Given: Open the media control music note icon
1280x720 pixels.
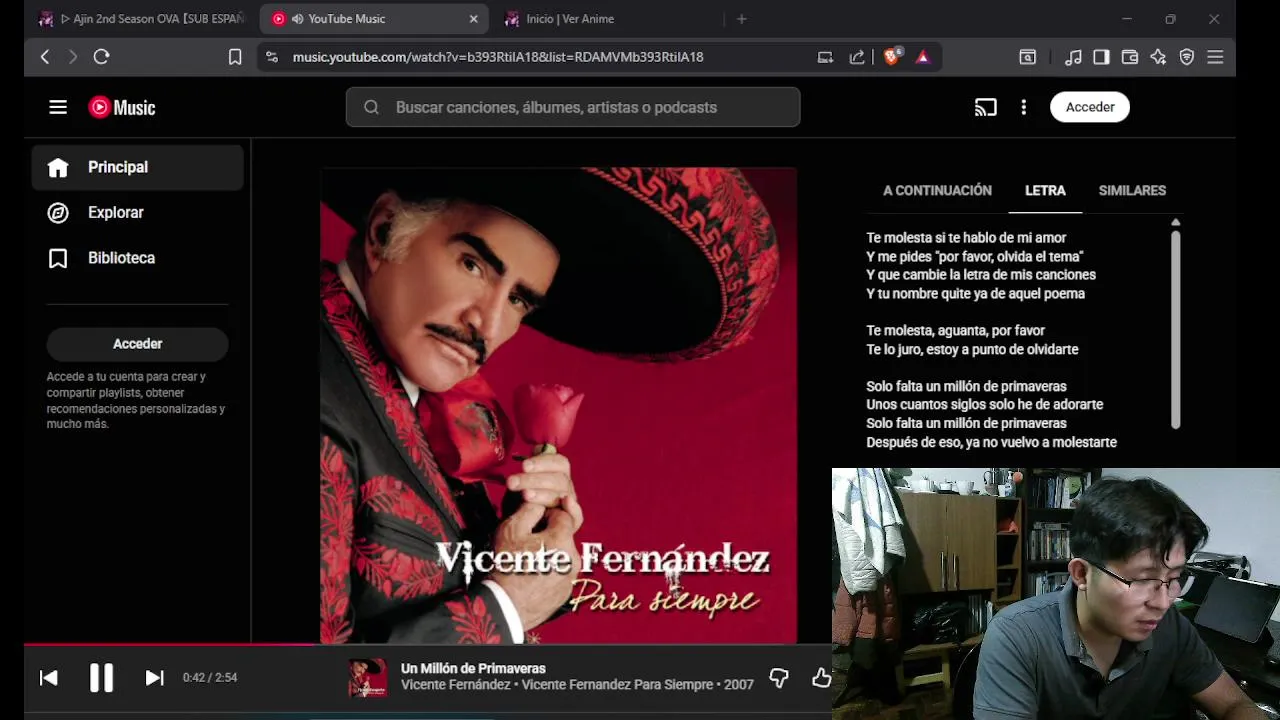Looking at the screenshot, I should tap(1073, 57).
